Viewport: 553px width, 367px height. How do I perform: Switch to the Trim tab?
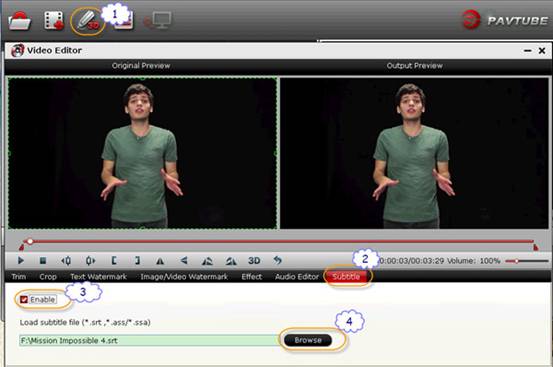pyautogui.click(x=19, y=277)
